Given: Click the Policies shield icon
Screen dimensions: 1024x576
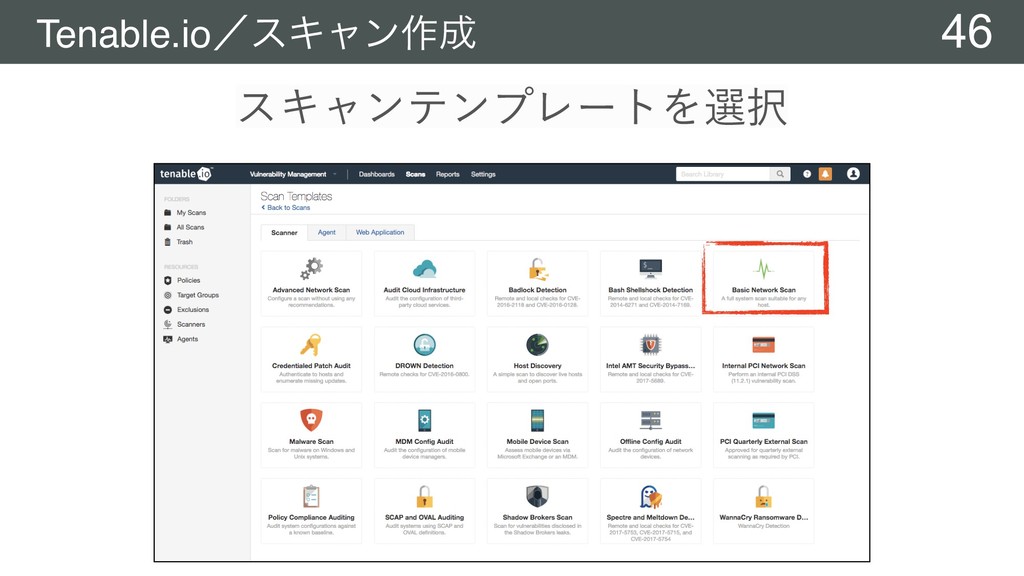Looking at the screenshot, I should (x=168, y=280).
